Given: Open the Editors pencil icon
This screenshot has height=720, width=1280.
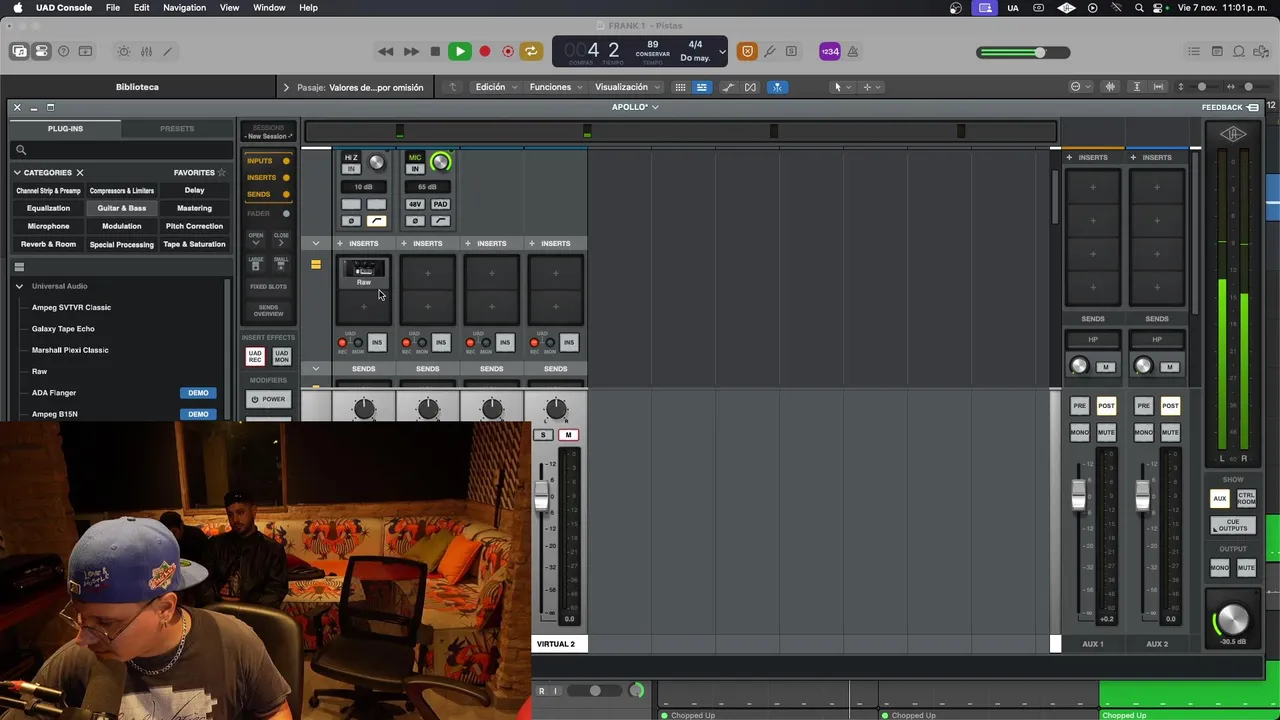Looking at the screenshot, I should [168, 51].
